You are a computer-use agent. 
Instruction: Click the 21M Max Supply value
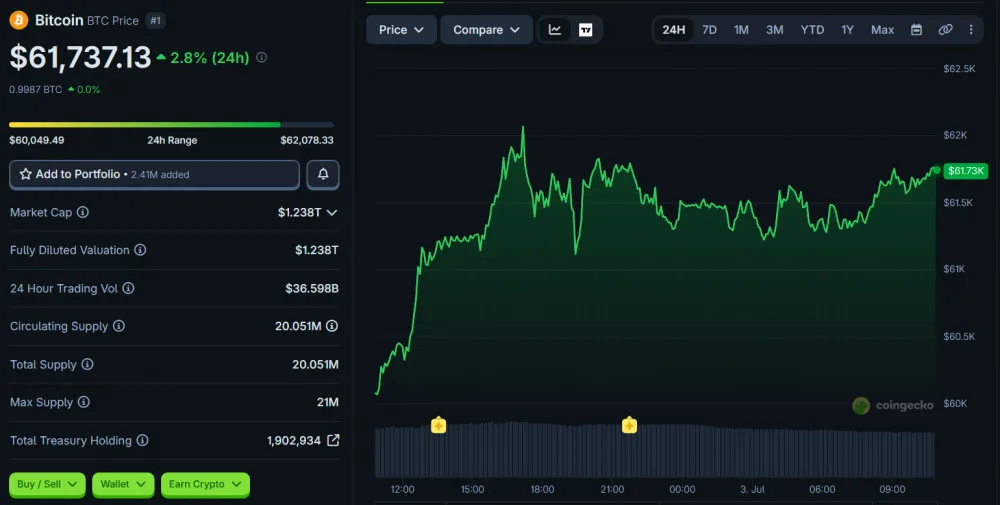[328, 402]
